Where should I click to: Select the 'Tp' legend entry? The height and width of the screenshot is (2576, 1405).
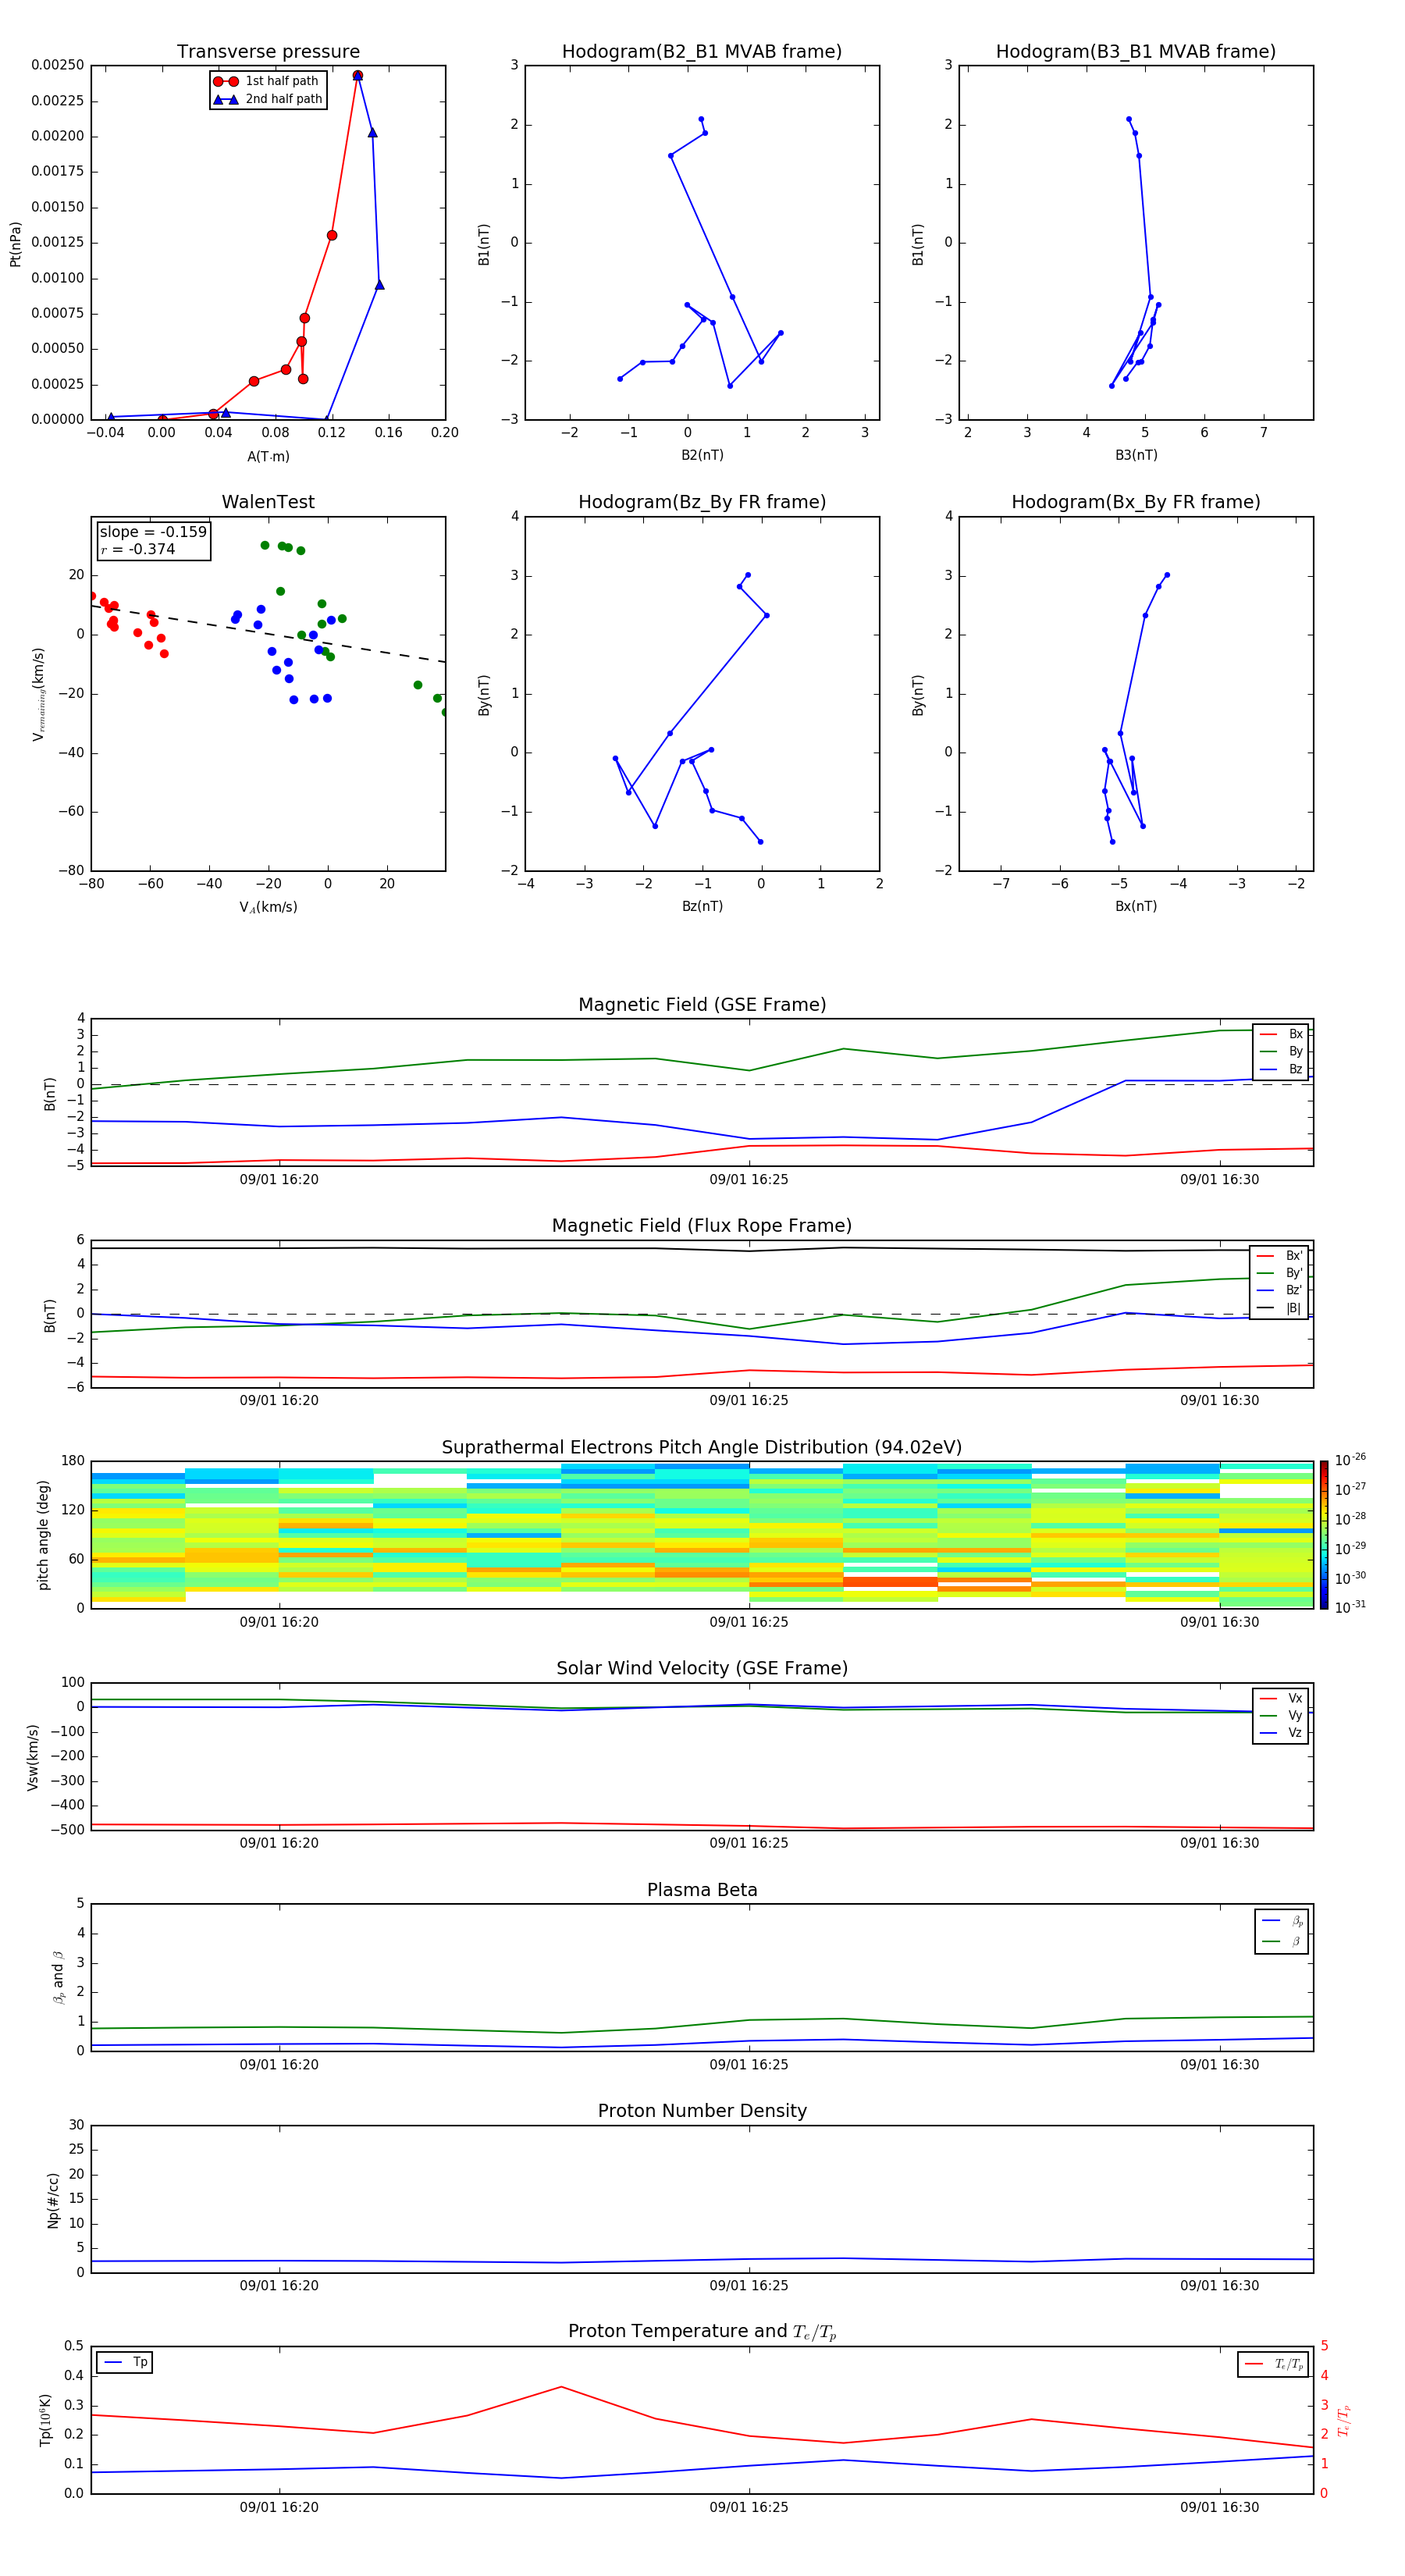click(125, 2363)
